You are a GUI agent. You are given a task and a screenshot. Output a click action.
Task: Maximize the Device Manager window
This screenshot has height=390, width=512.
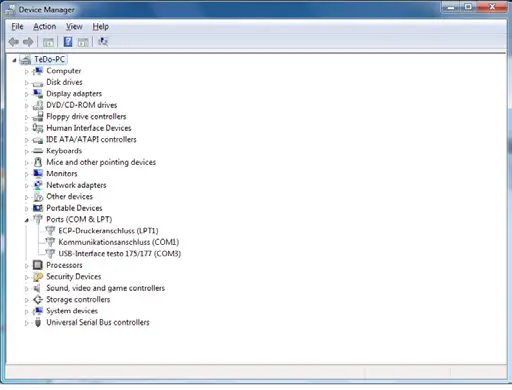[468, 7]
